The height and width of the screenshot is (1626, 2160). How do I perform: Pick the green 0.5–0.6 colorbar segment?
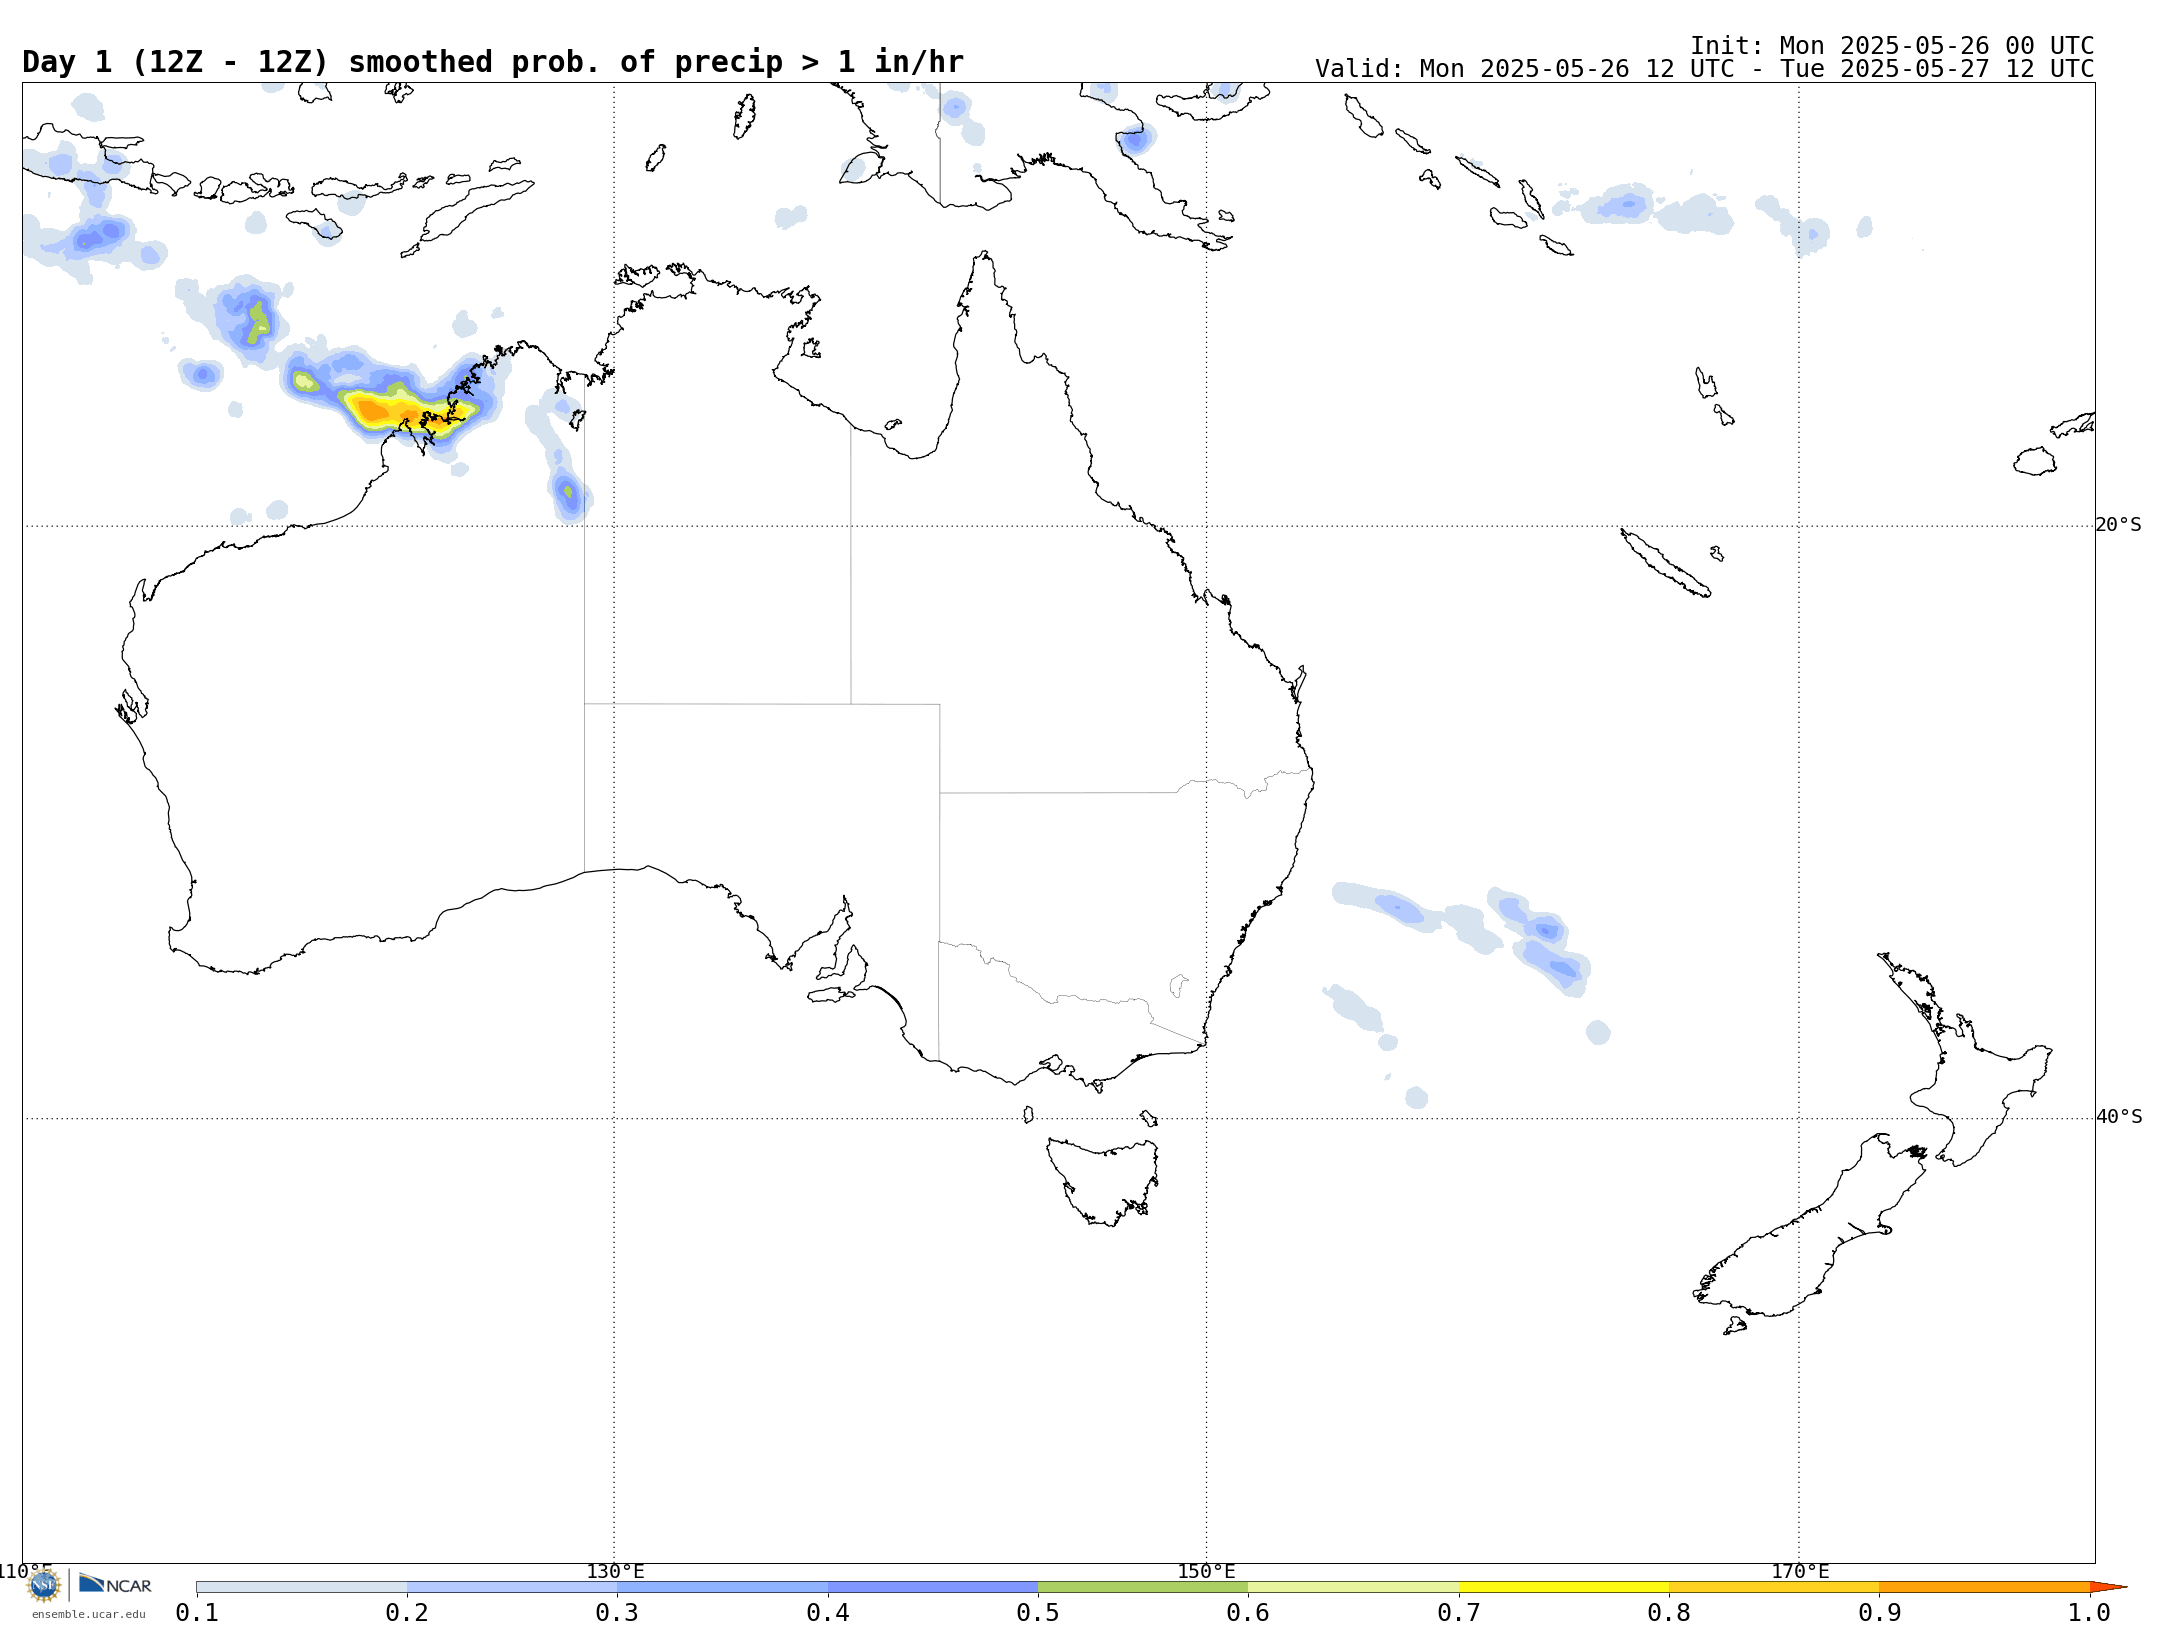coord(1143,1587)
